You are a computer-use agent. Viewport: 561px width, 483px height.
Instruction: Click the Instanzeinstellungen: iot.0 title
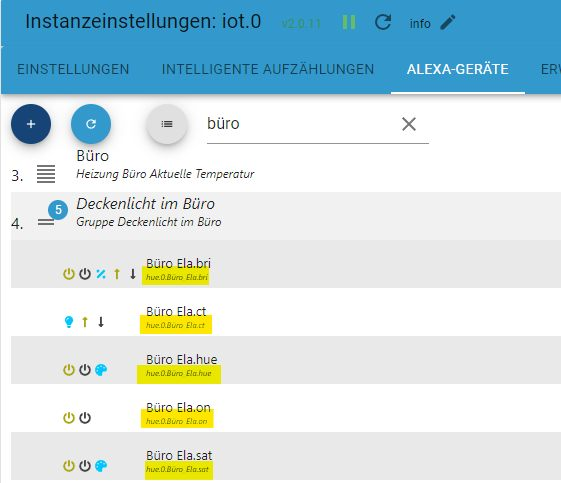click(143, 22)
